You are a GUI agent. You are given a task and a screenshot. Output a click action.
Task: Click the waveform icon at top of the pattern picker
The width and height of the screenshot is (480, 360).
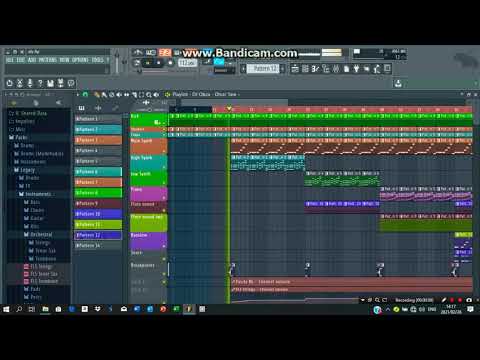(x=98, y=108)
